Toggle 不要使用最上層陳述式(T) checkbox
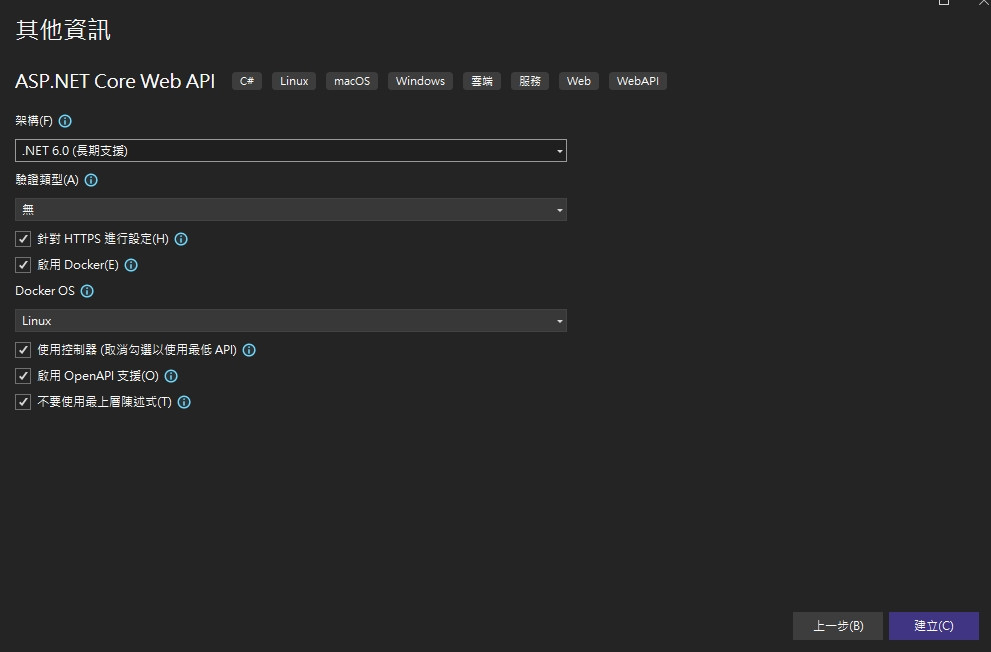The height and width of the screenshot is (652, 991). [x=23, y=402]
